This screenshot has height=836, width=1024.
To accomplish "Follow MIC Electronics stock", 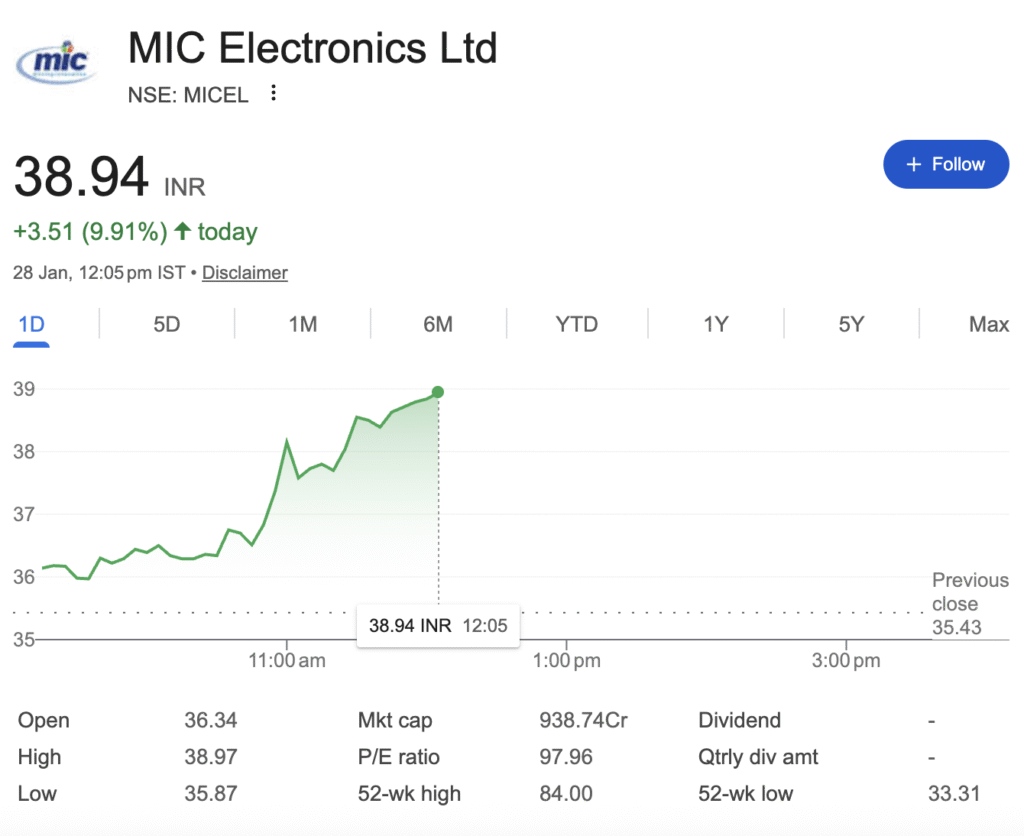I will tap(945, 164).
